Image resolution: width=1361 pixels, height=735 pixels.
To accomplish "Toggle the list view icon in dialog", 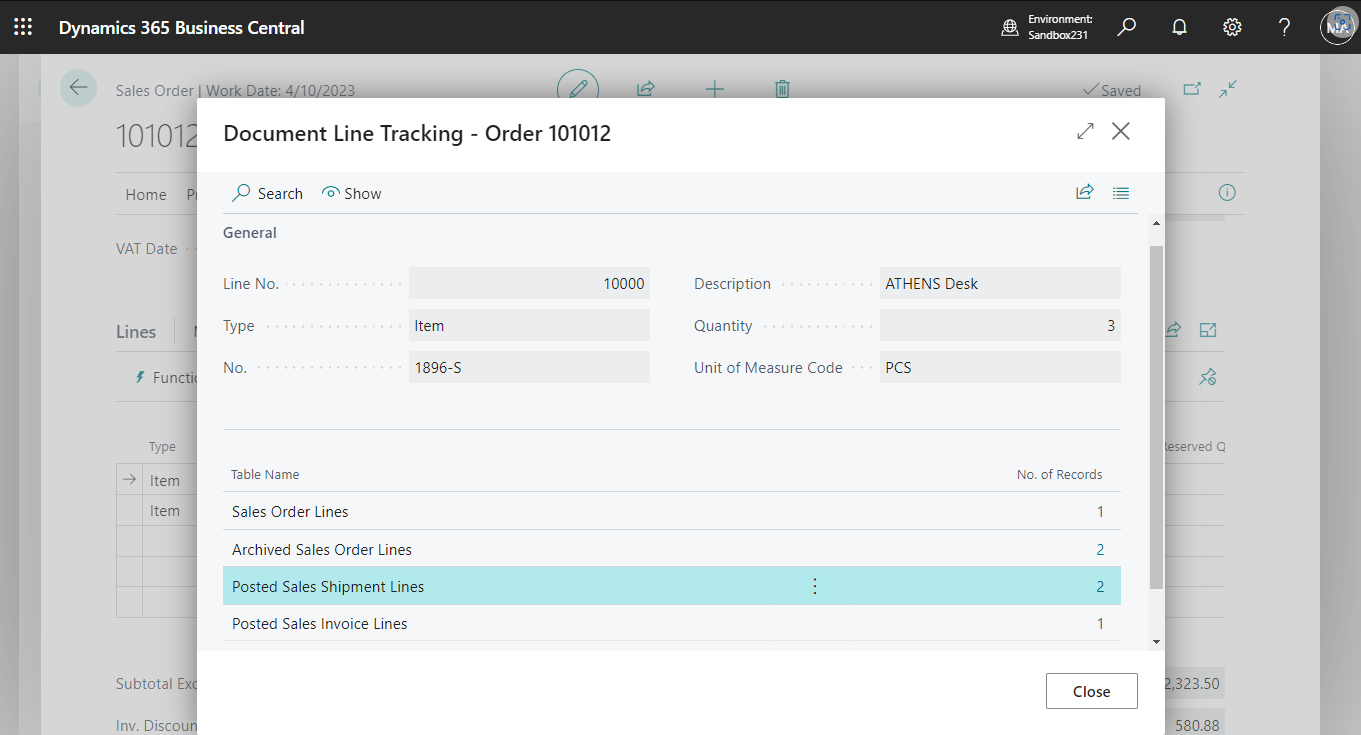I will coord(1121,193).
